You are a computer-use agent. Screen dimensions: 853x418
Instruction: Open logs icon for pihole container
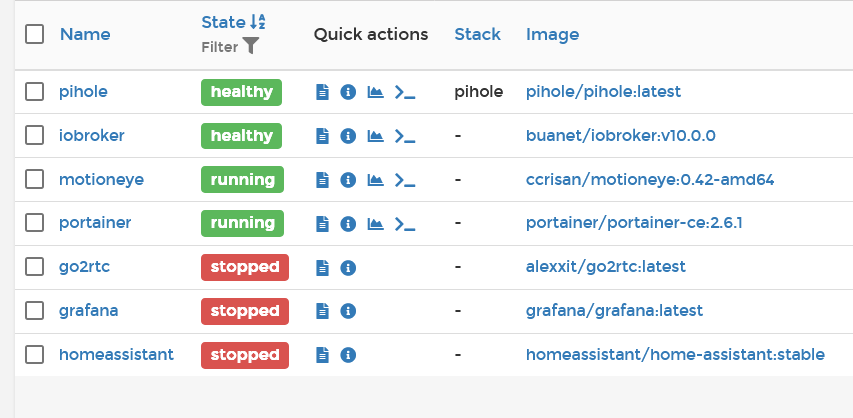pyautogui.click(x=322, y=92)
